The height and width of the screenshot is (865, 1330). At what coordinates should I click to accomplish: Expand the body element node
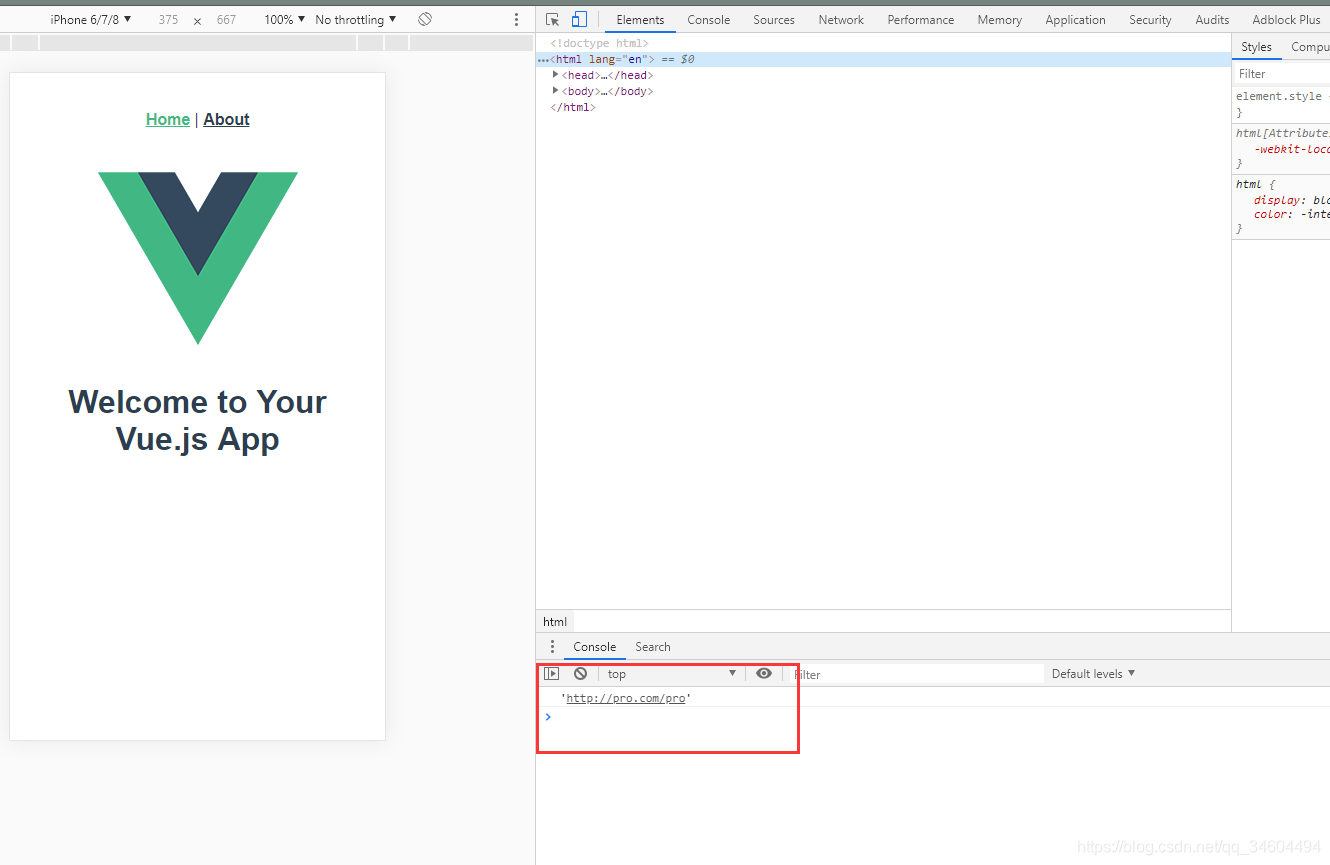coord(556,91)
